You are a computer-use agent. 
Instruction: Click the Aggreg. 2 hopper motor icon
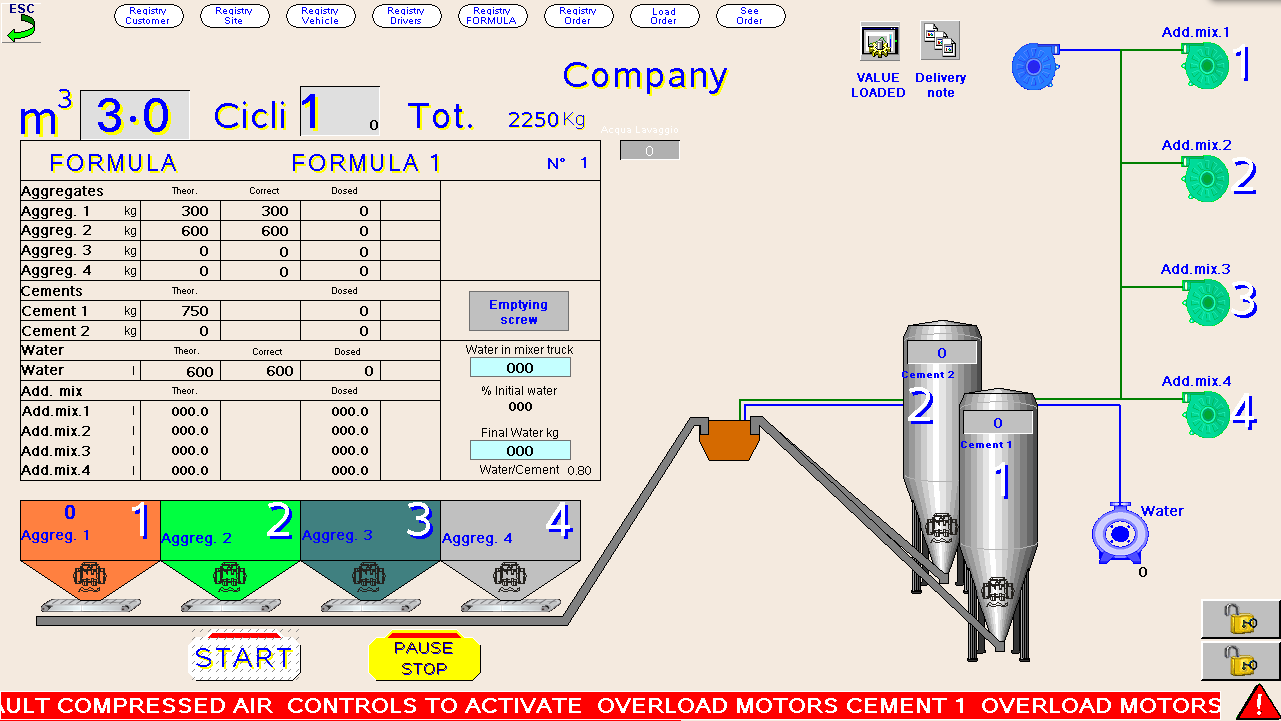point(230,577)
